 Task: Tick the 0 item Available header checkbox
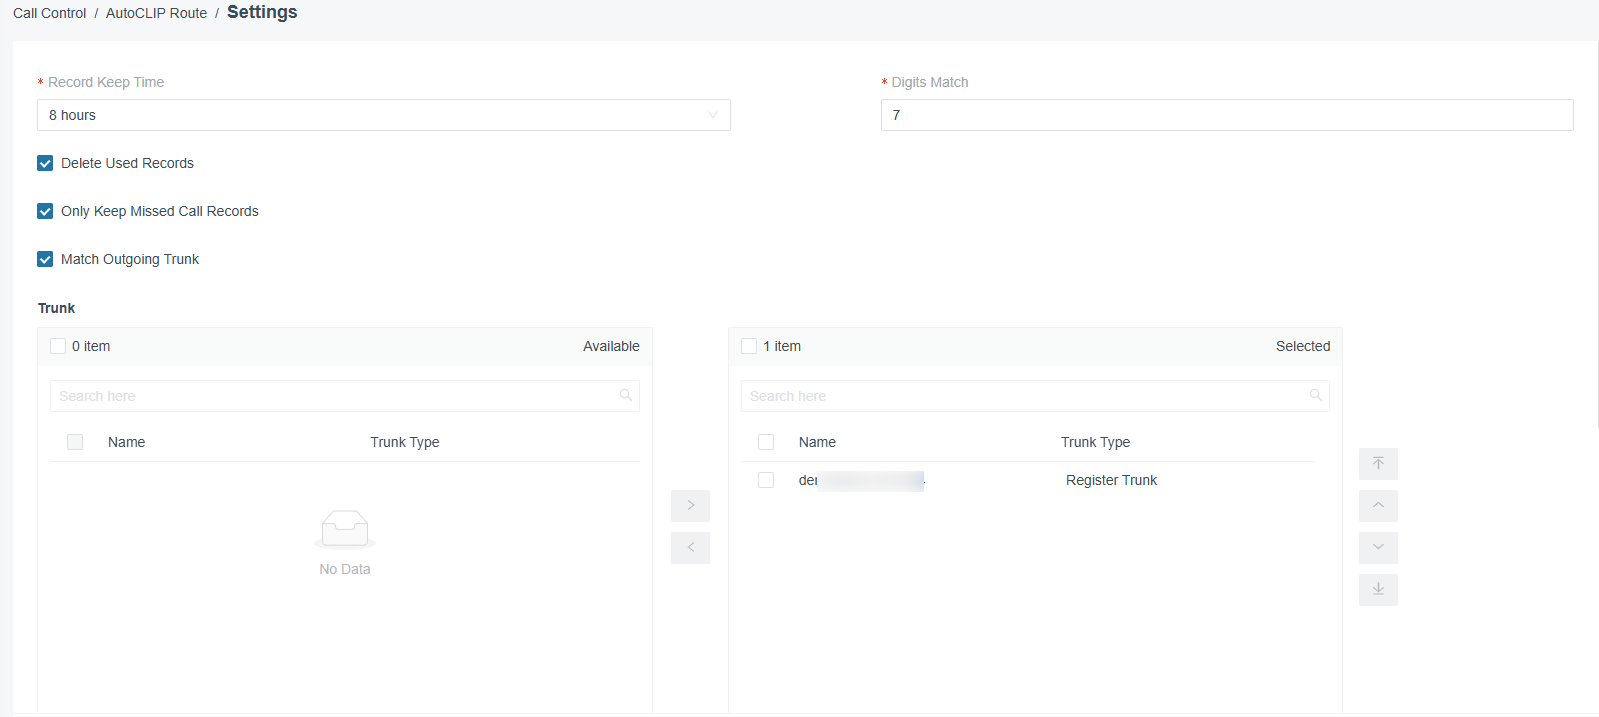(x=58, y=346)
